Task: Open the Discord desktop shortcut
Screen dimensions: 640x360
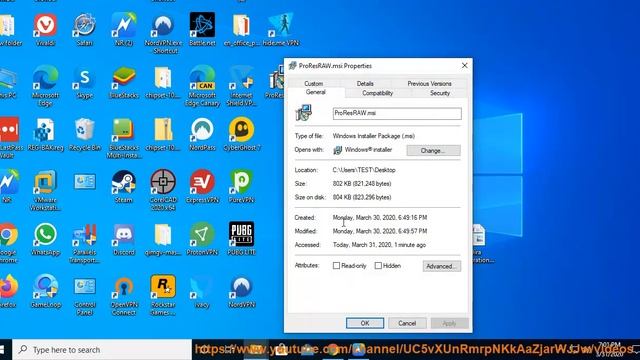Action: point(124,240)
